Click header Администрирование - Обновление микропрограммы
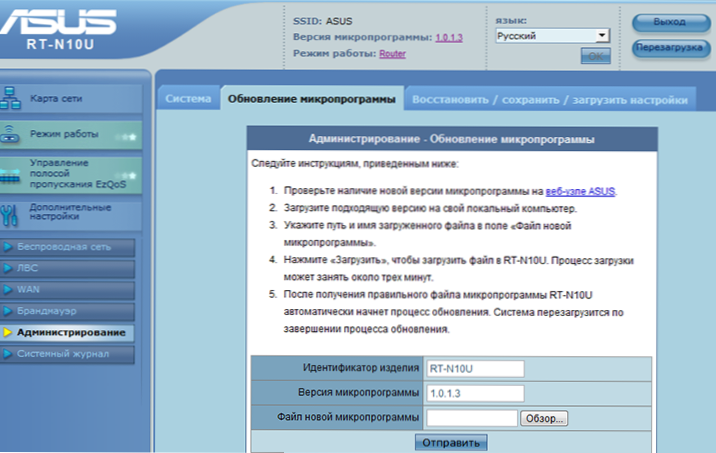The image size is (716, 453). tap(452, 139)
